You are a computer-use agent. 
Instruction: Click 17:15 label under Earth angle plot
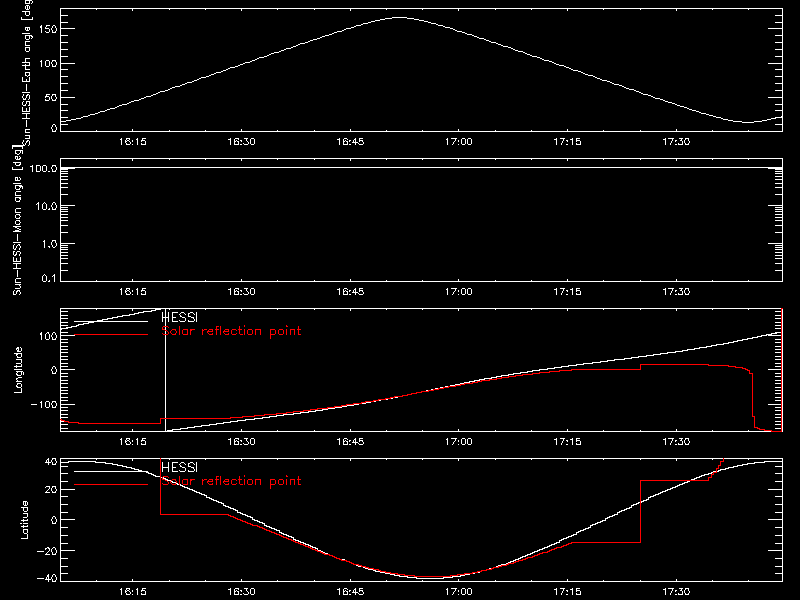tap(567, 142)
